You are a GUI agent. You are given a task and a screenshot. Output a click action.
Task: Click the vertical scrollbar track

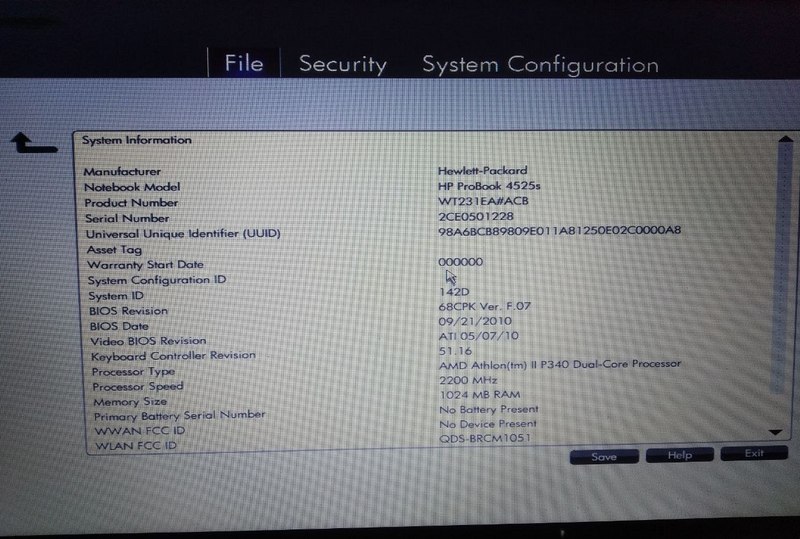(780, 280)
